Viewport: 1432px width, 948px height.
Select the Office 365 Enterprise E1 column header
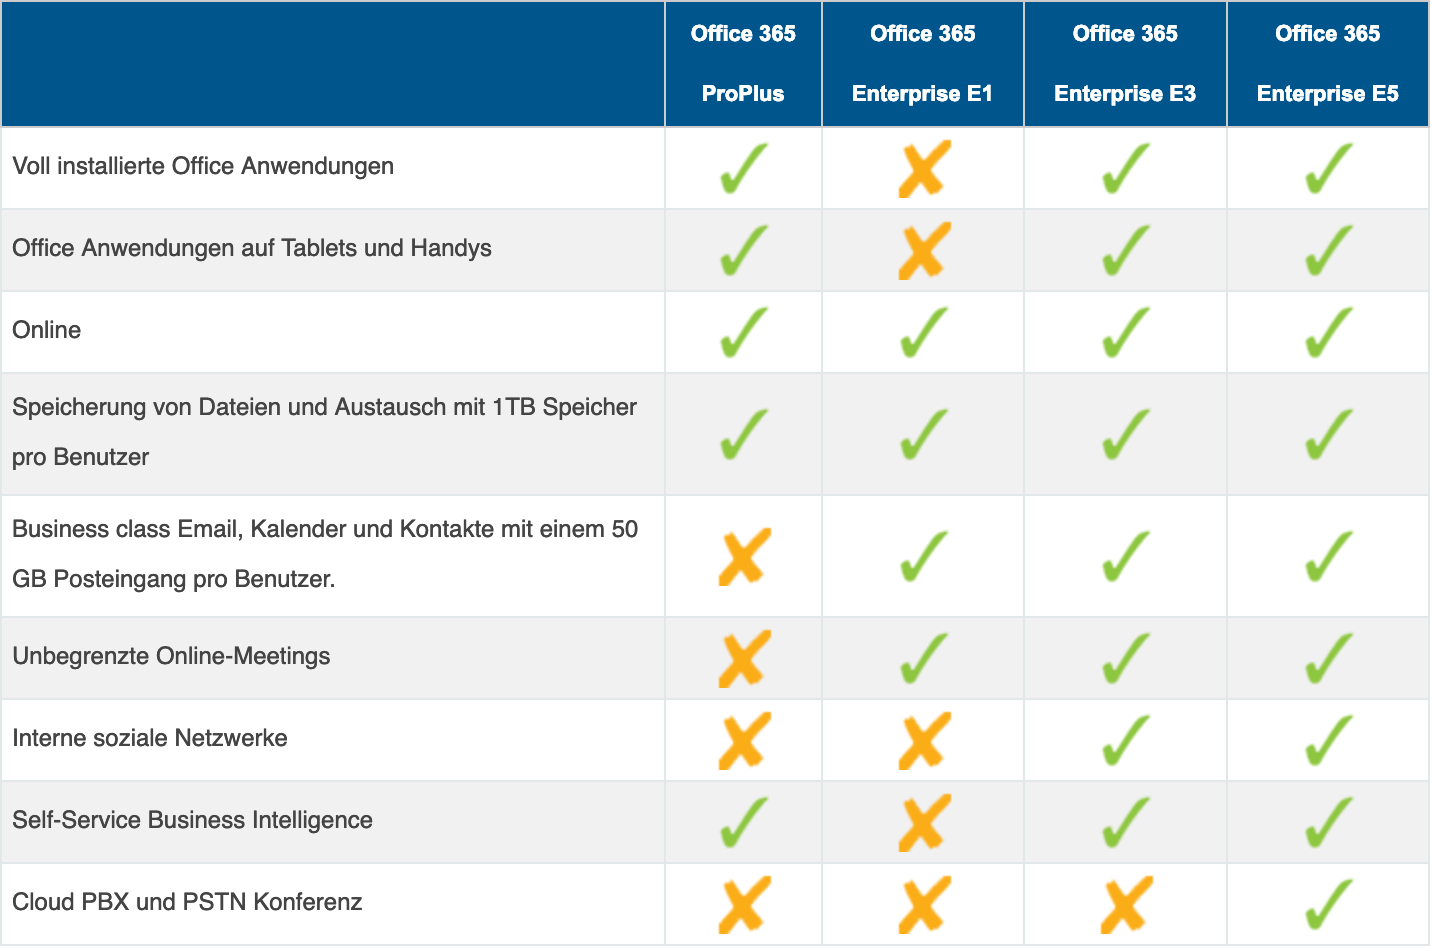point(923,64)
